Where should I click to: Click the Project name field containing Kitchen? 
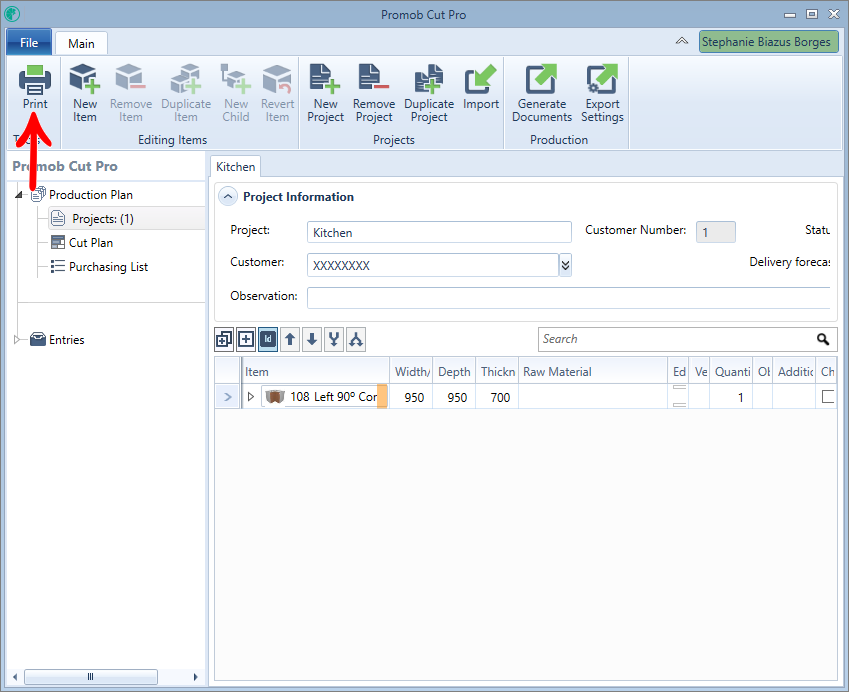pyautogui.click(x=439, y=232)
